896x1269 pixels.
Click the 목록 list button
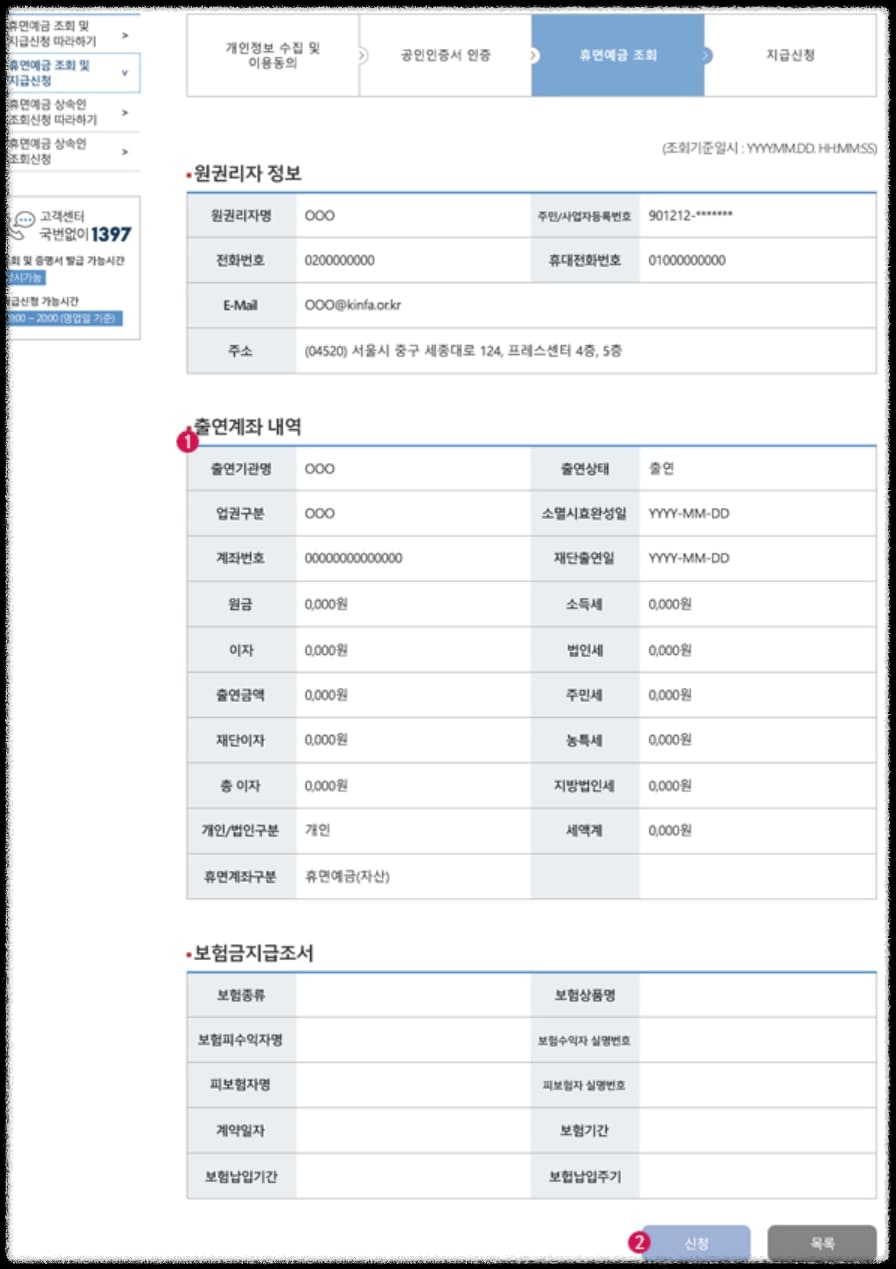pos(822,1243)
